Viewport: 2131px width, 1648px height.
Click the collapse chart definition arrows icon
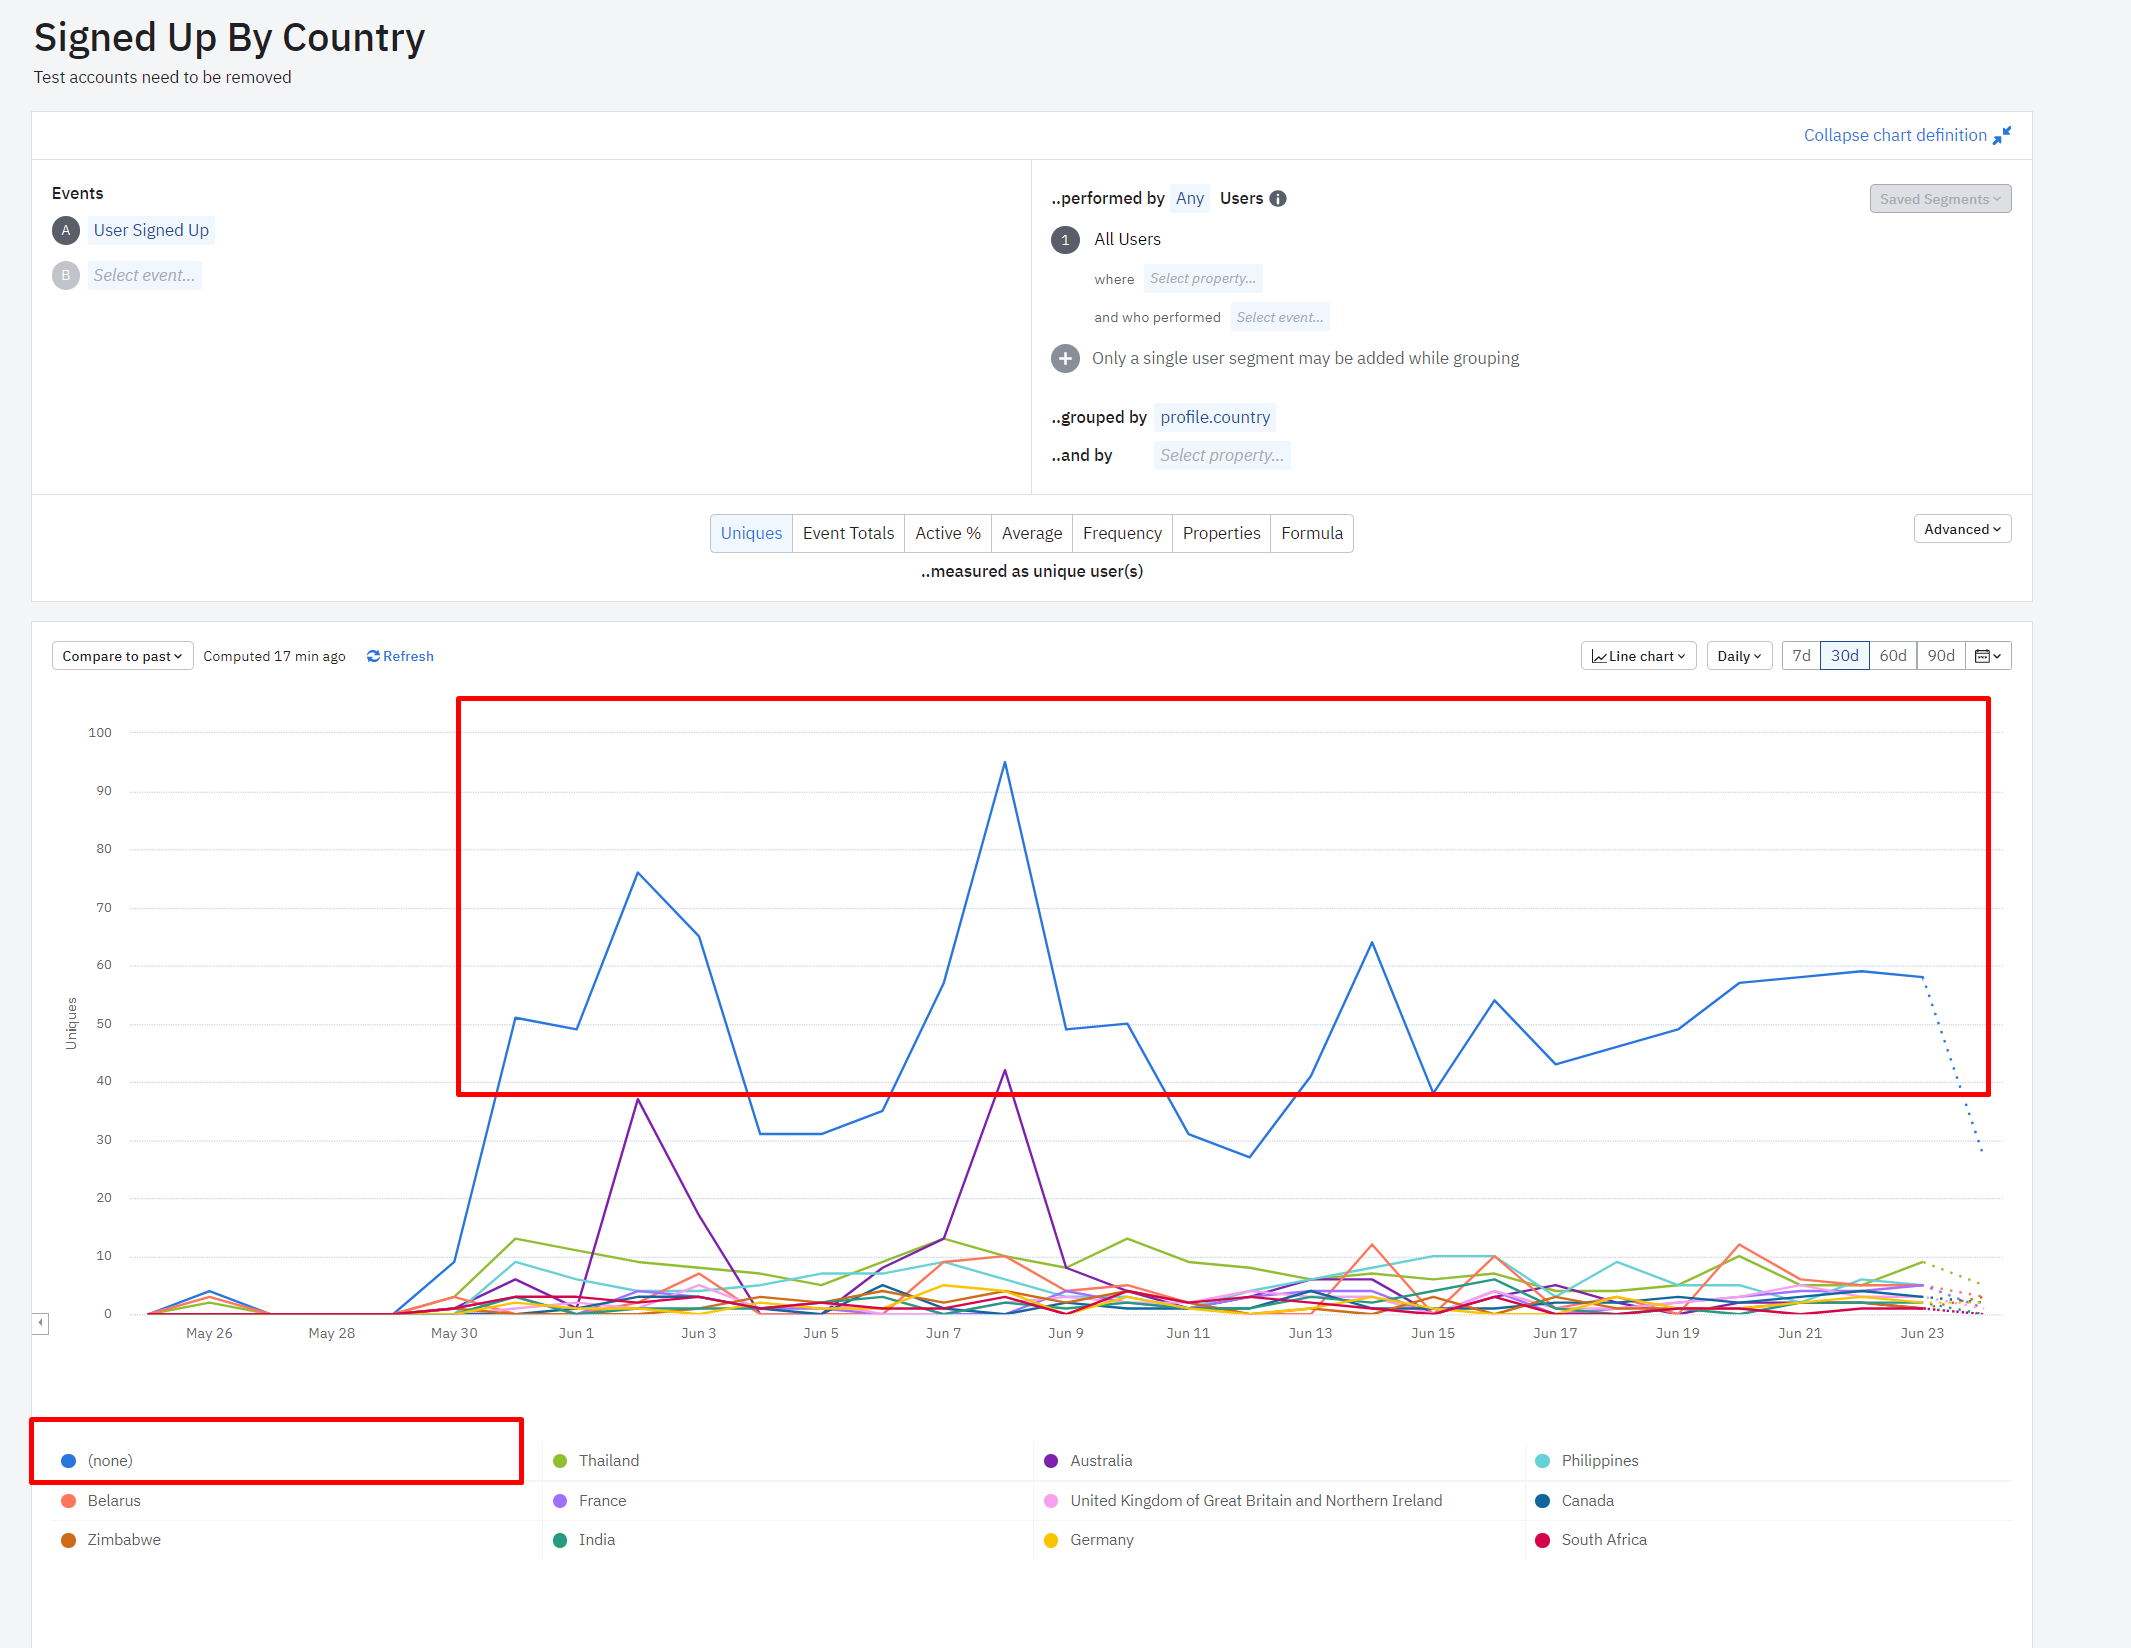pyautogui.click(x=2001, y=135)
